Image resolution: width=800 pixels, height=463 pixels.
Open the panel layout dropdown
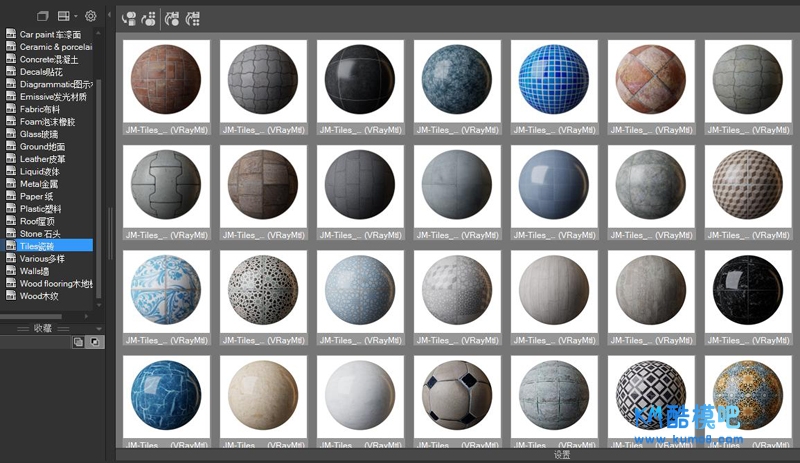coord(68,16)
